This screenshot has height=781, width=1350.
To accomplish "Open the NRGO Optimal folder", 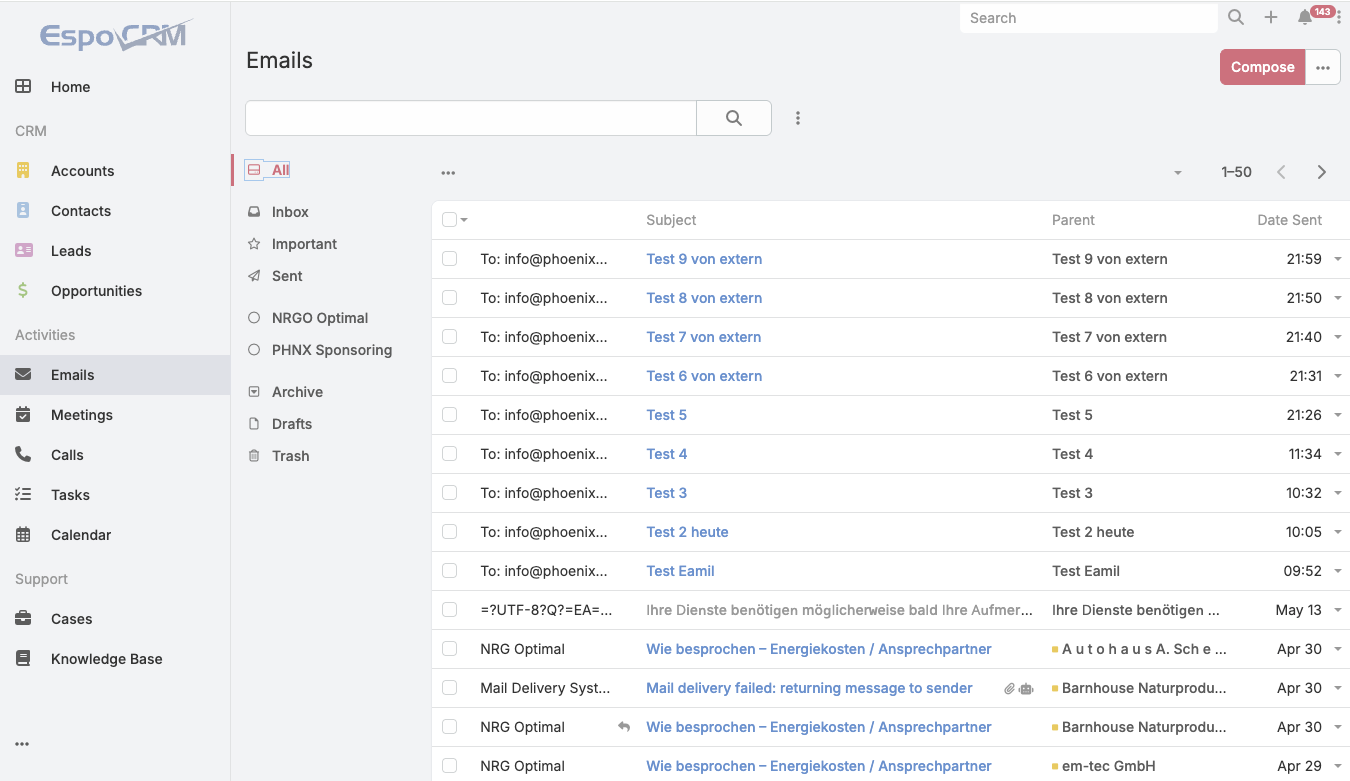I will (319, 318).
